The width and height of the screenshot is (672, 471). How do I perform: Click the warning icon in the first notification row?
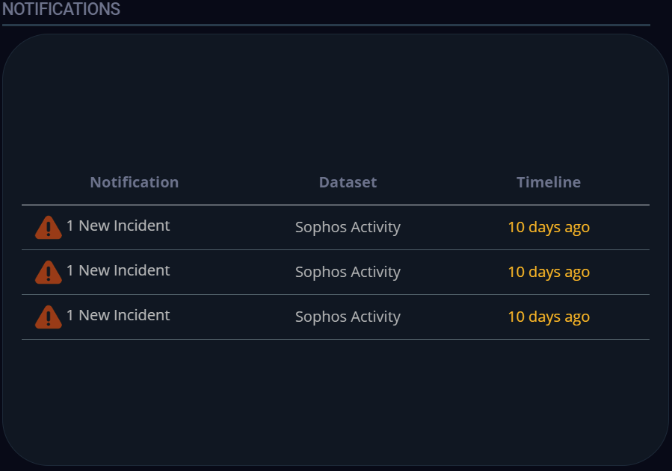(x=48, y=228)
